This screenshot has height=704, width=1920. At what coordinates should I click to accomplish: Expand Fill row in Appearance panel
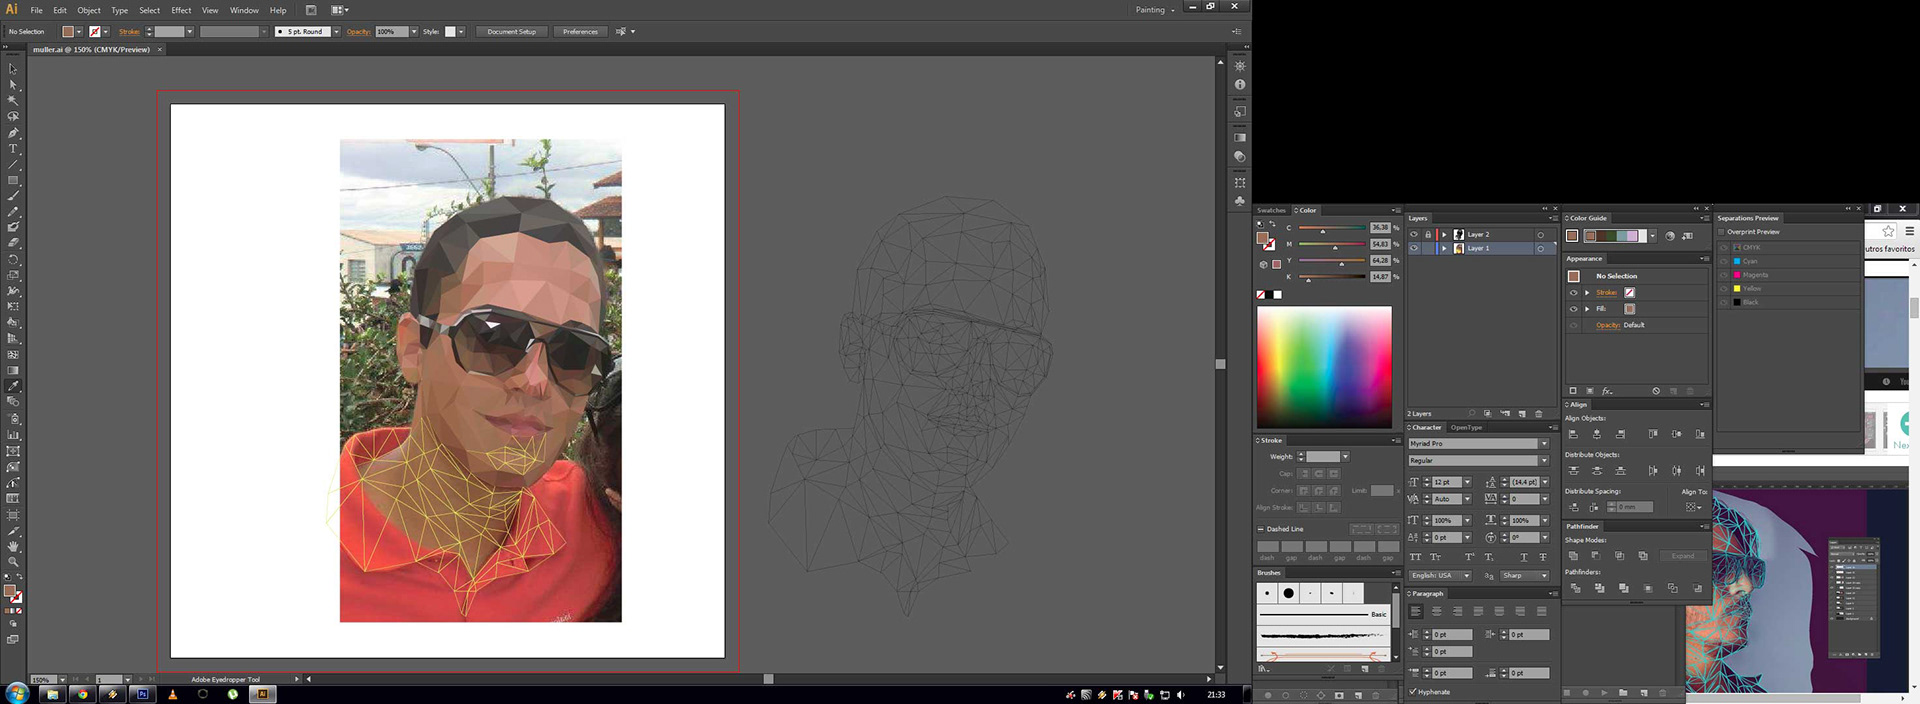(1587, 309)
